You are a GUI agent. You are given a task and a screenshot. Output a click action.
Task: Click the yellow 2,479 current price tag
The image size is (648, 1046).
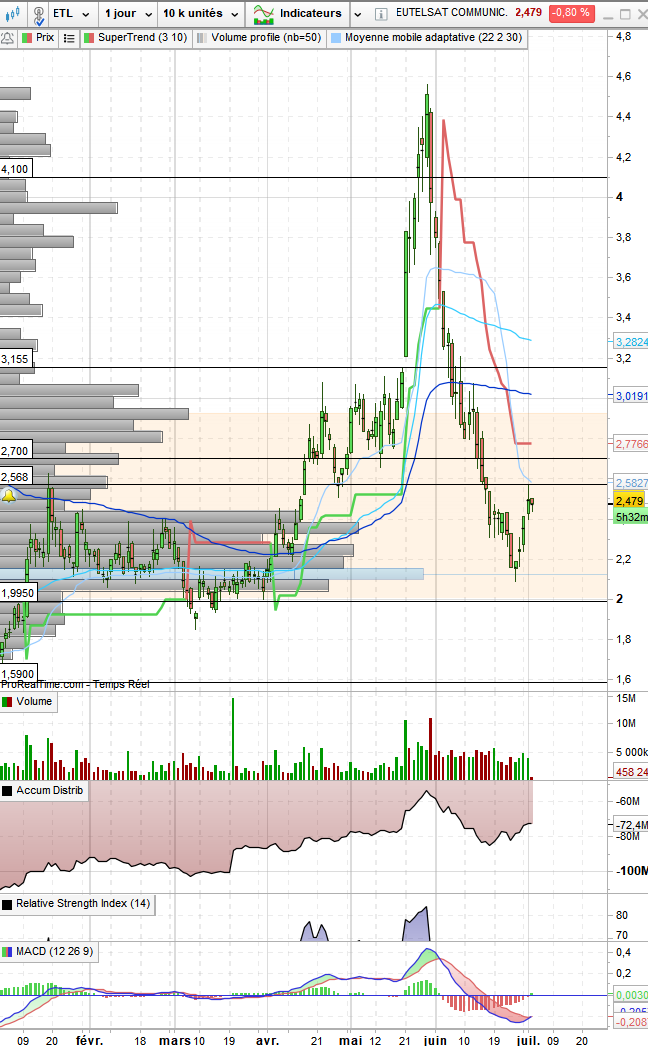tap(629, 501)
